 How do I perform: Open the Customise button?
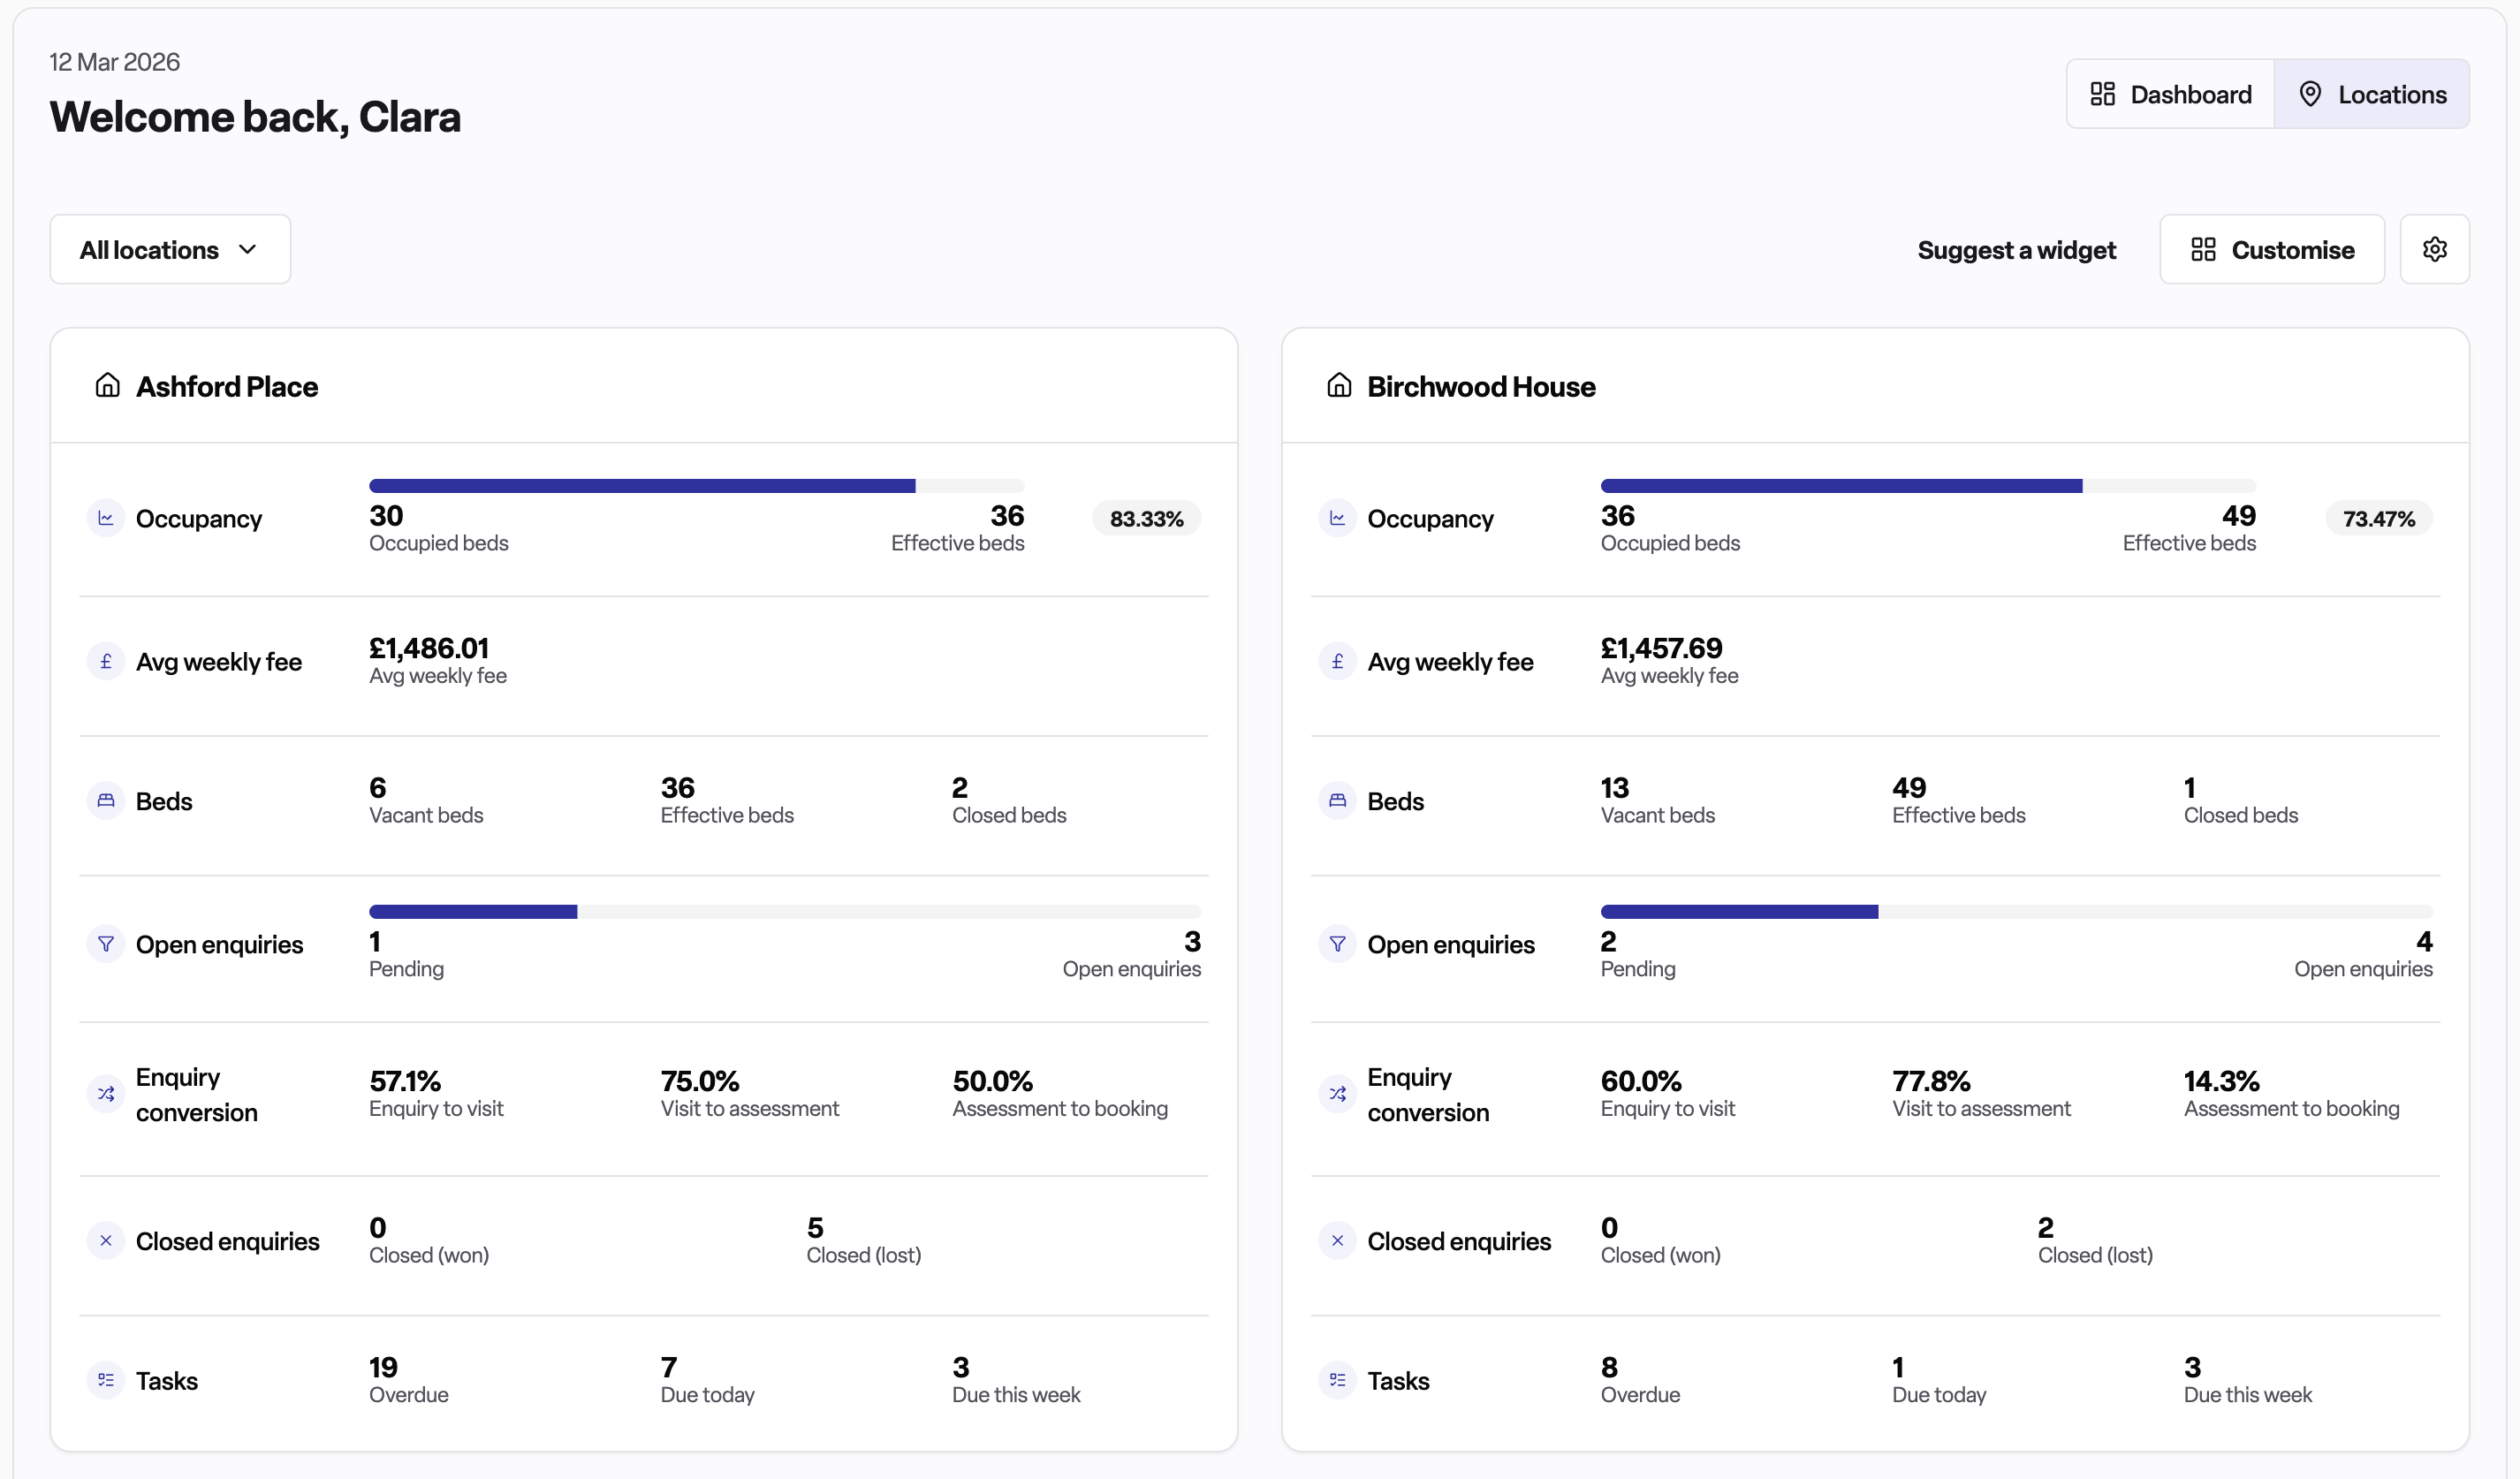click(x=2272, y=249)
